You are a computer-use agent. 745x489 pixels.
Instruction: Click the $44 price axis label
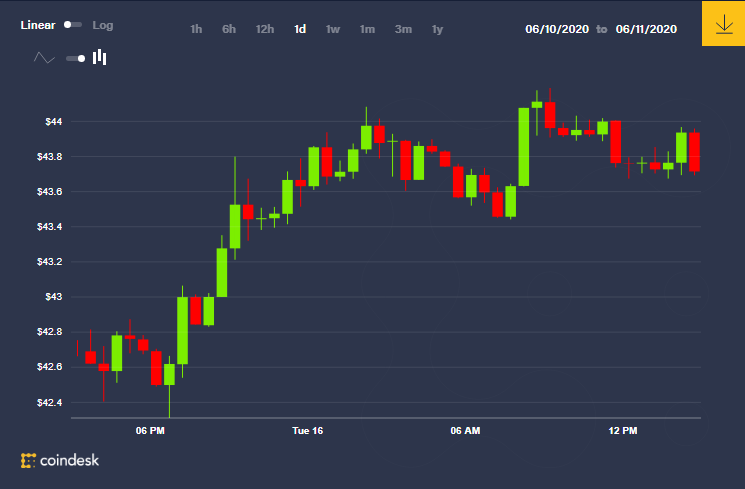[x=54, y=122]
